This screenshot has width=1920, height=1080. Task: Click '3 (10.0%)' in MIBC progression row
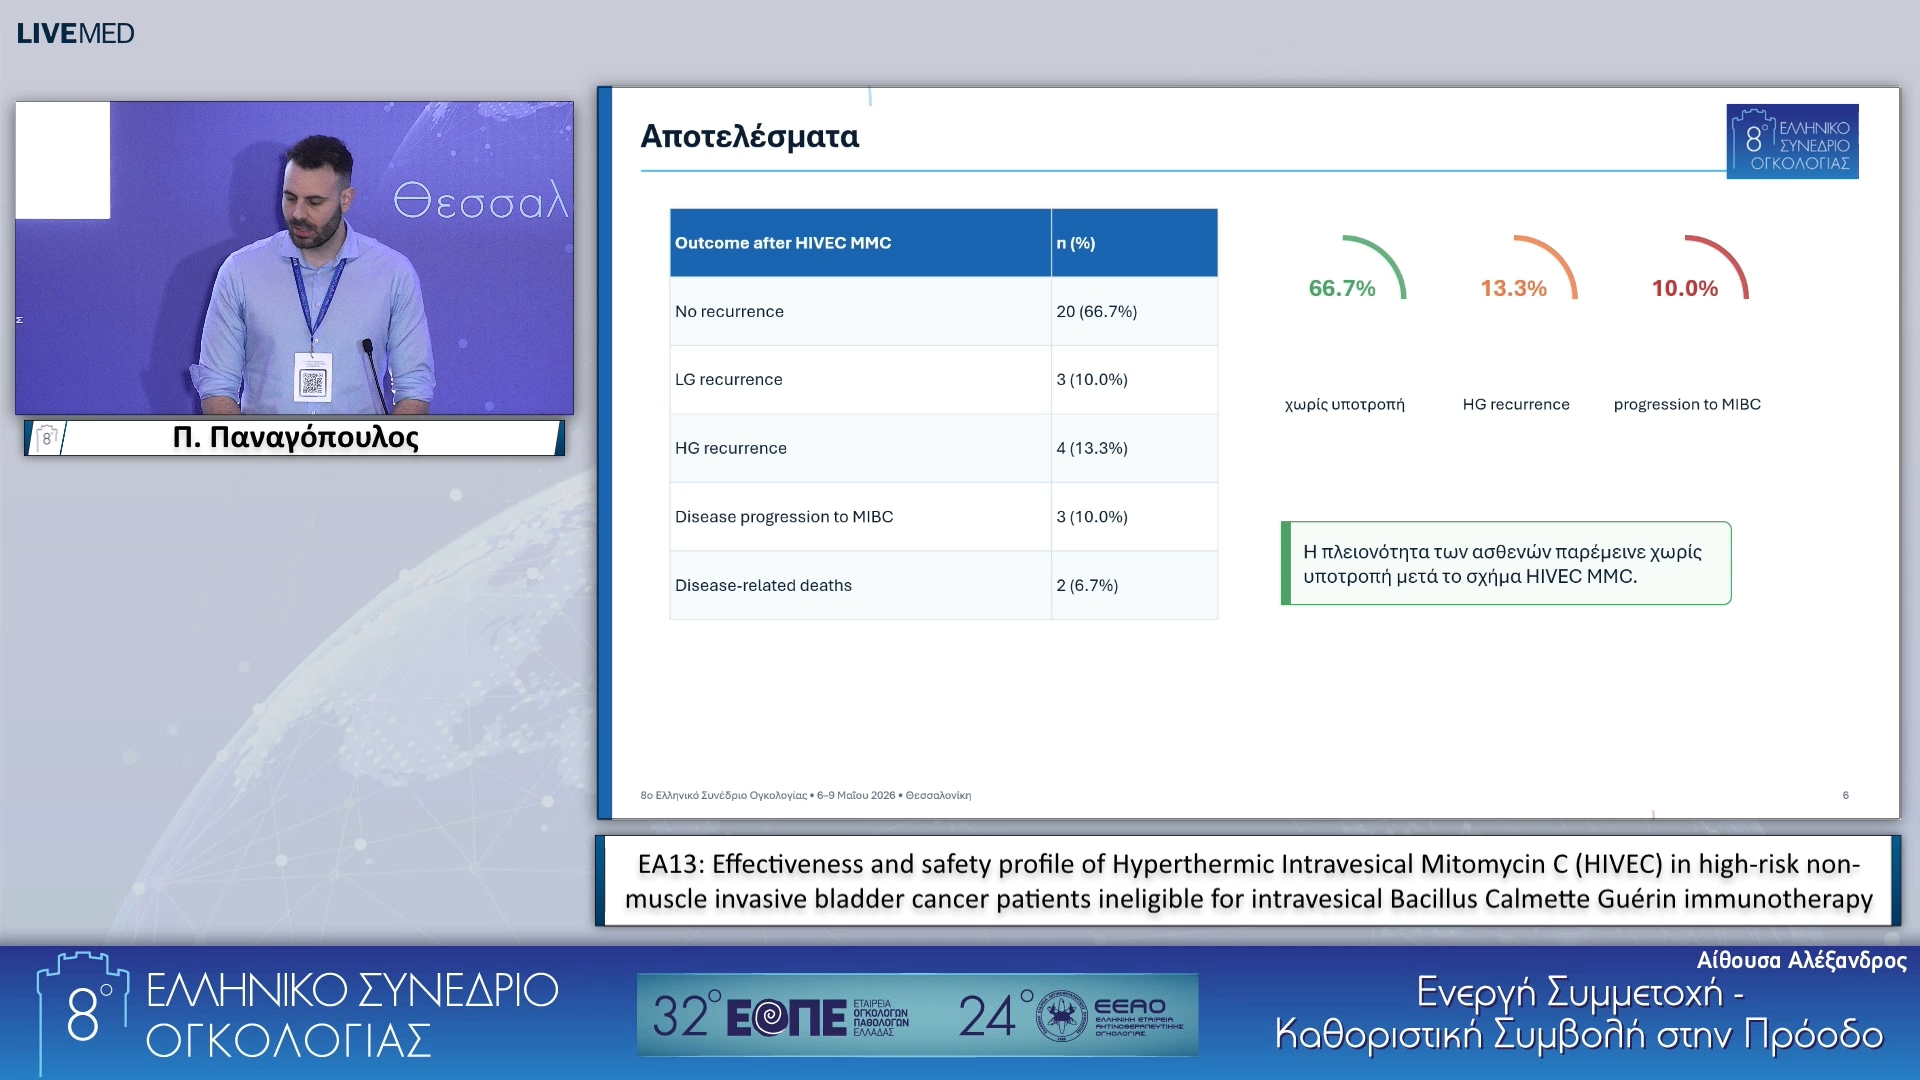point(1091,516)
